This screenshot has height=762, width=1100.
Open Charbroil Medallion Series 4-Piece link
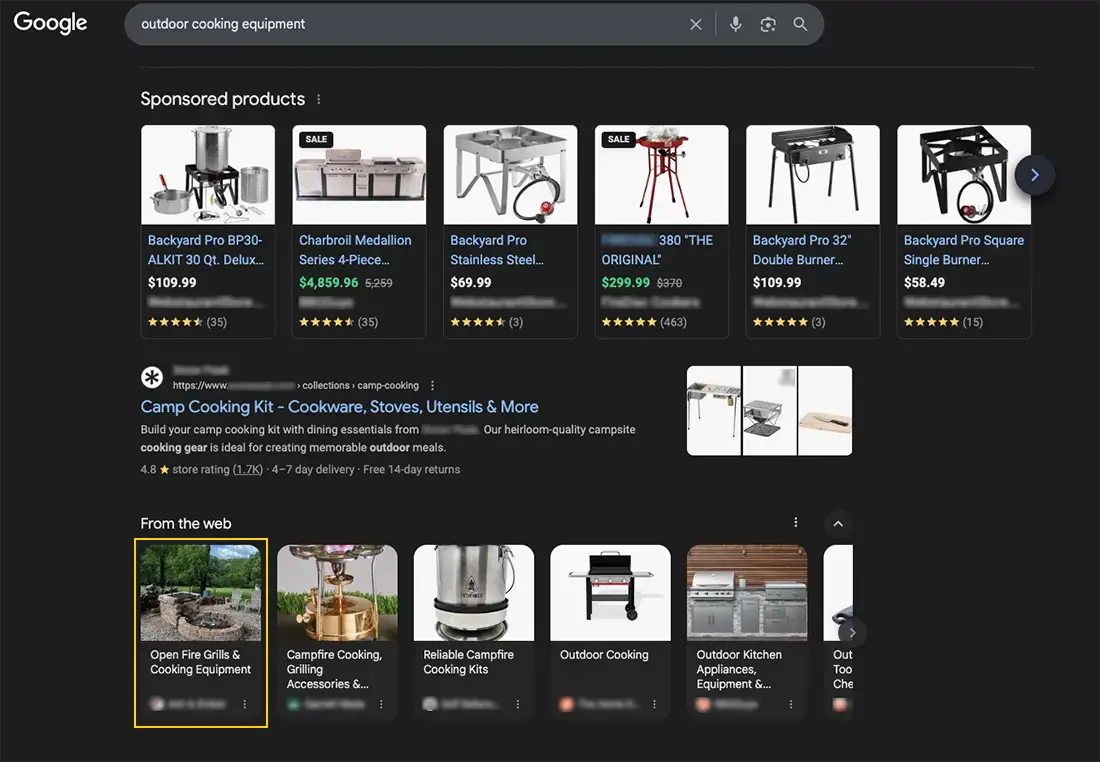pos(355,250)
